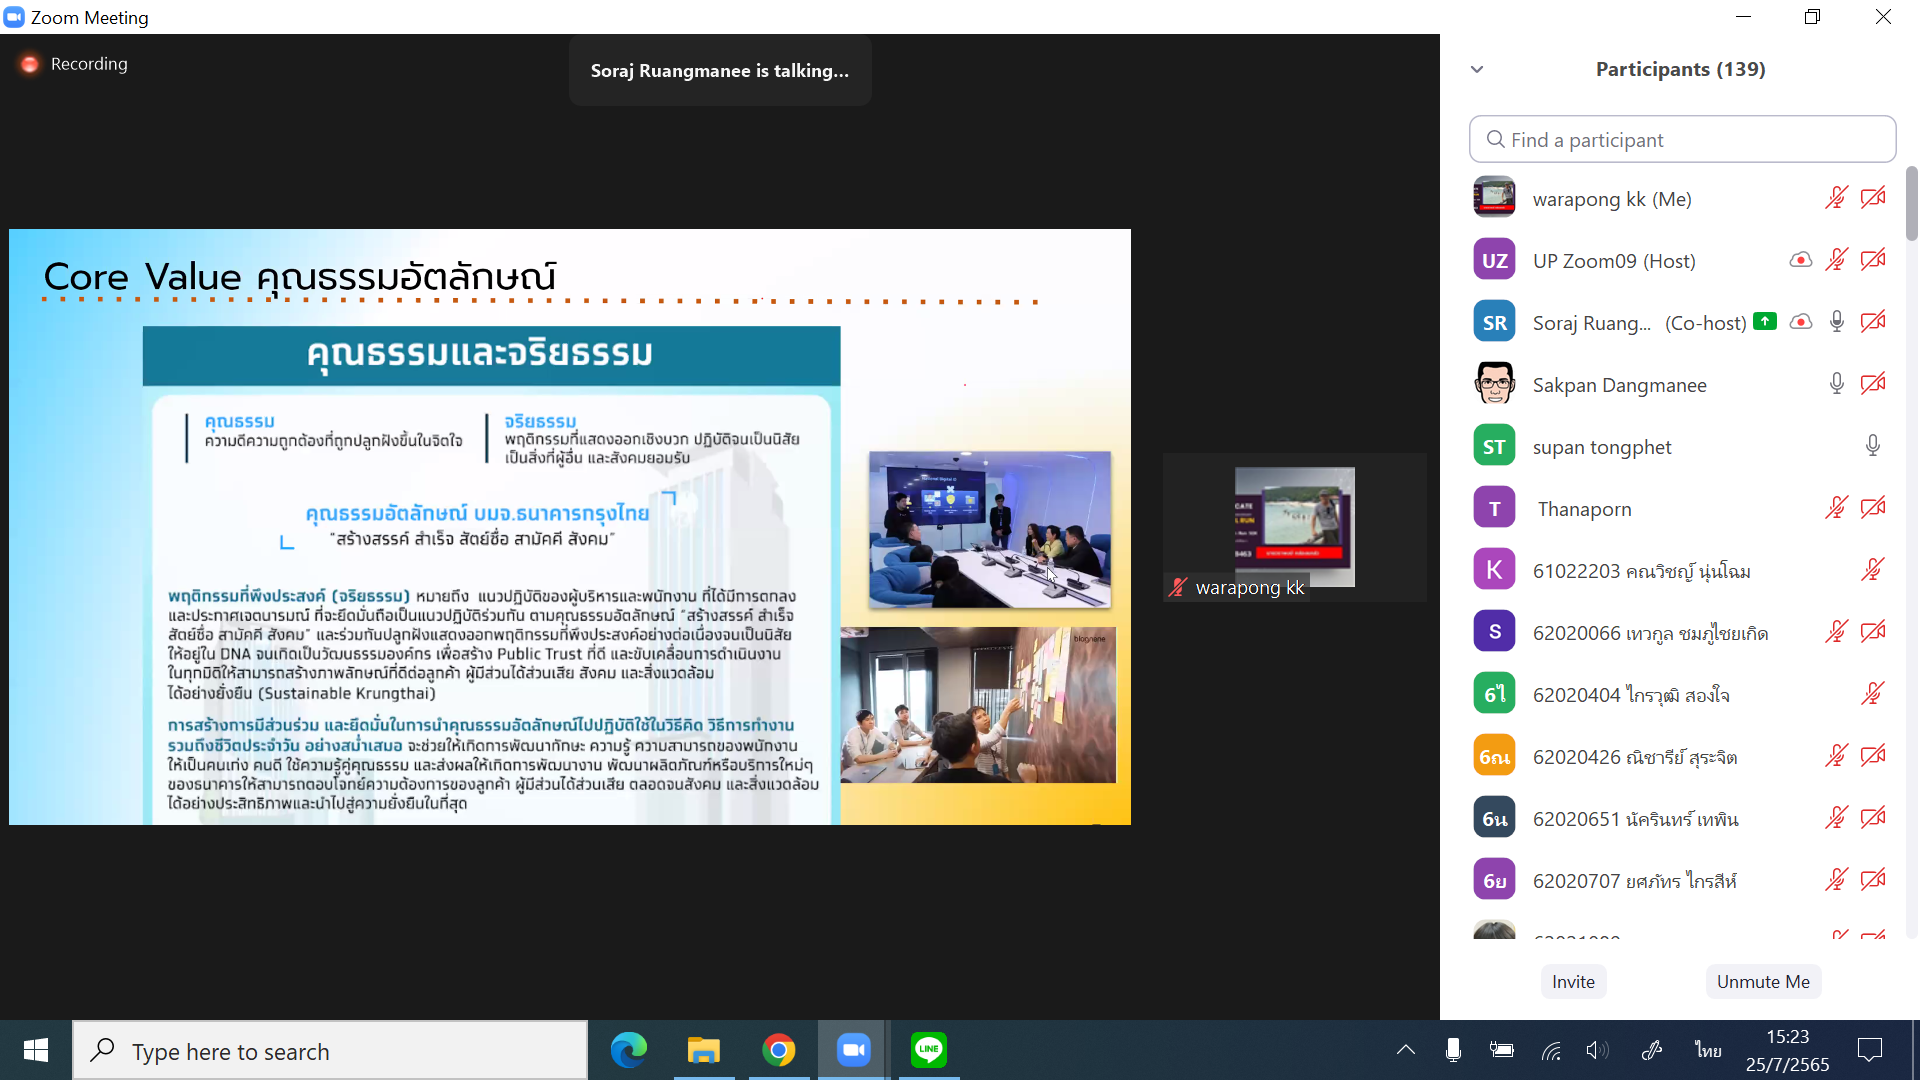The image size is (1920, 1080).
Task: Click the taskbar search box
Action: (x=330, y=1051)
